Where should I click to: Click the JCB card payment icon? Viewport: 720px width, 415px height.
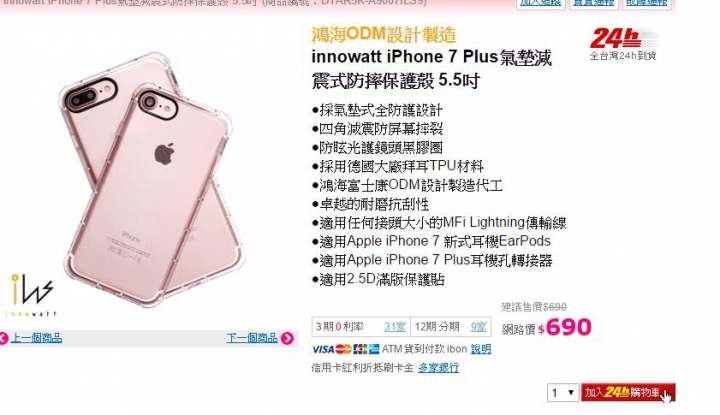pos(360,349)
